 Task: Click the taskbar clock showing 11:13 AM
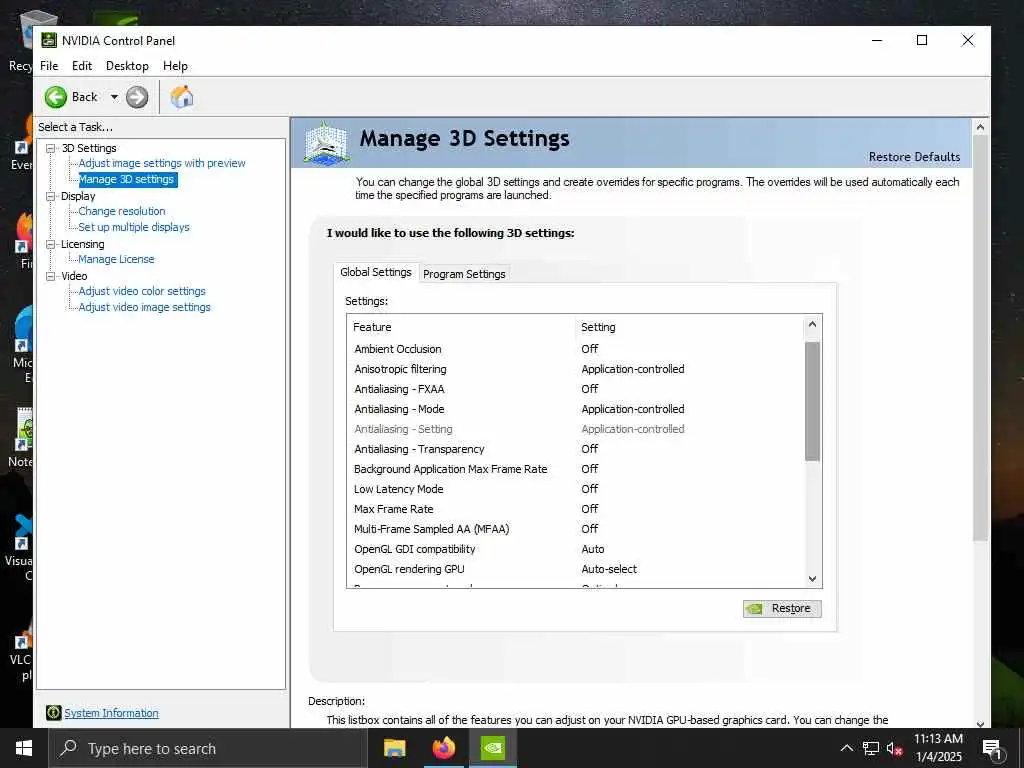[x=938, y=748]
